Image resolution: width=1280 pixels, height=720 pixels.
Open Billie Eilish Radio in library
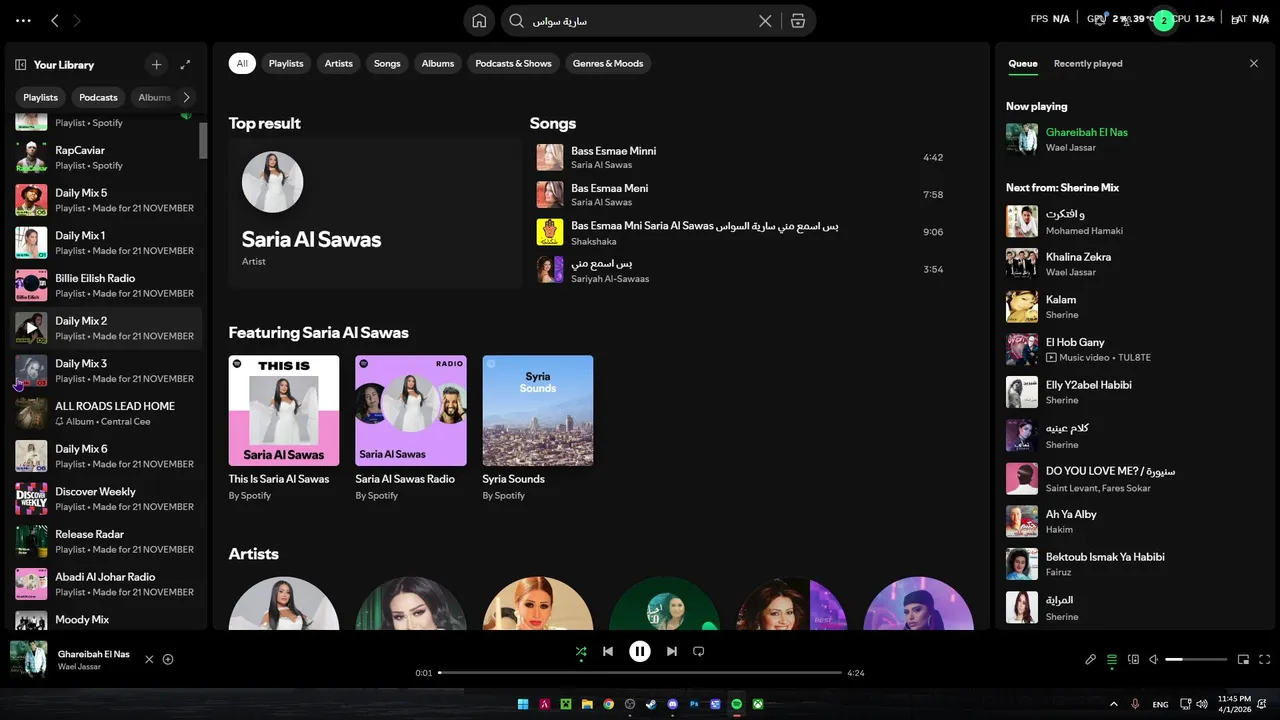pos(107,285)
